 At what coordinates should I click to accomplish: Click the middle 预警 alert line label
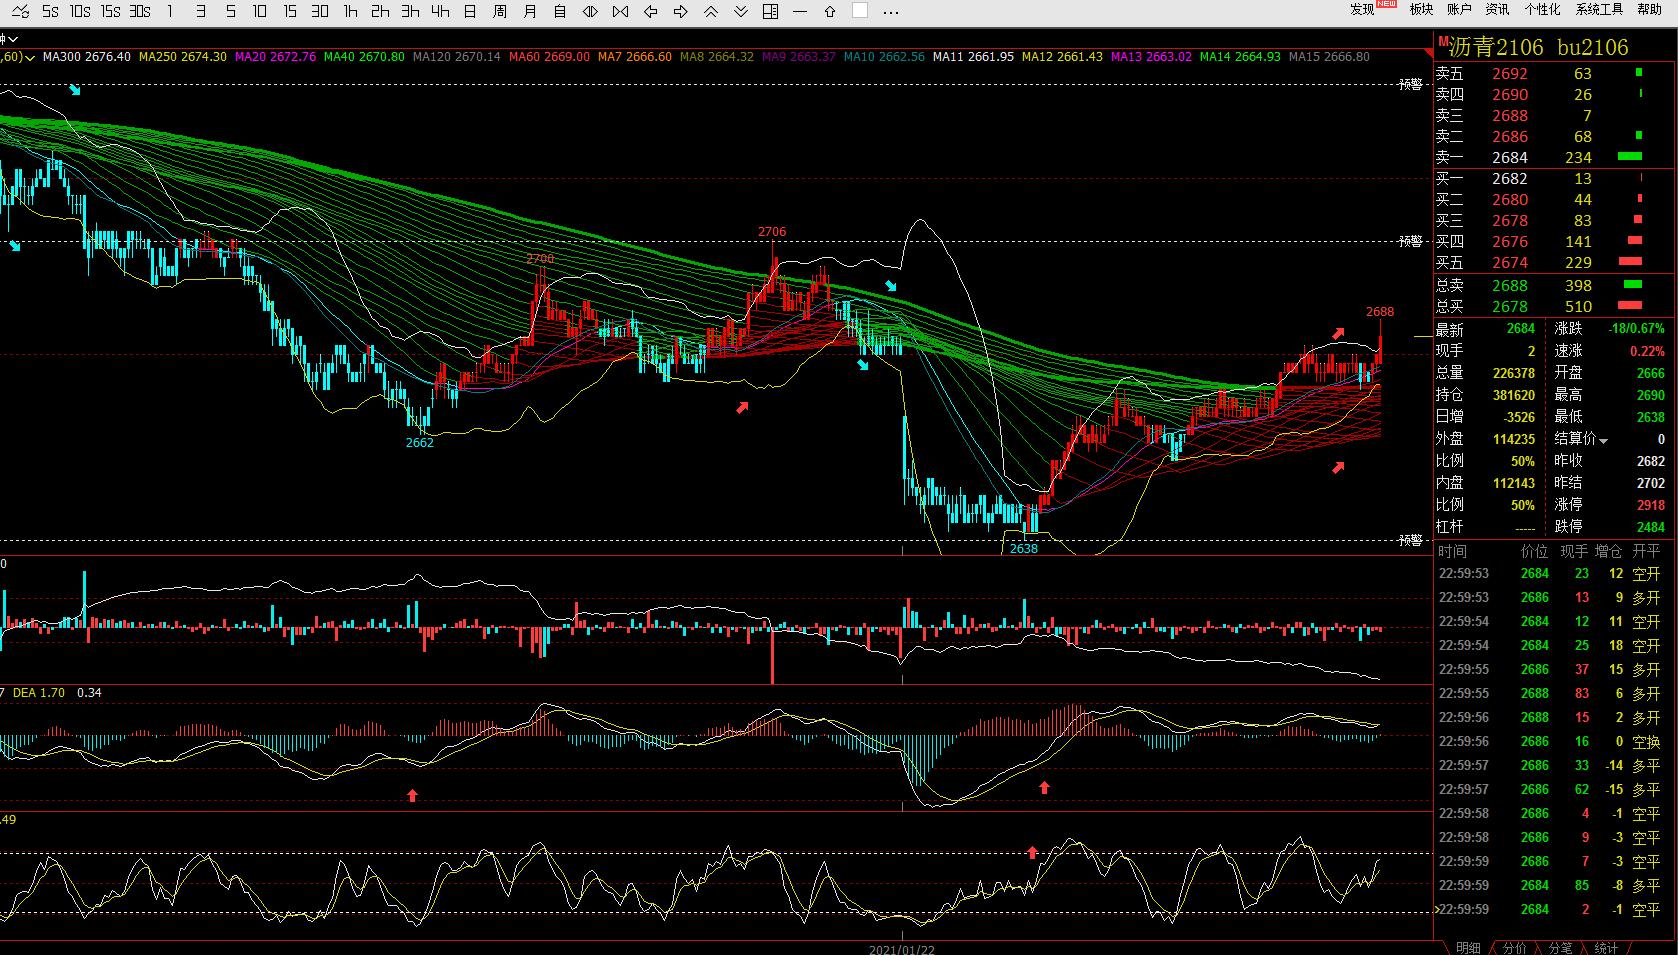point(1411,241)
